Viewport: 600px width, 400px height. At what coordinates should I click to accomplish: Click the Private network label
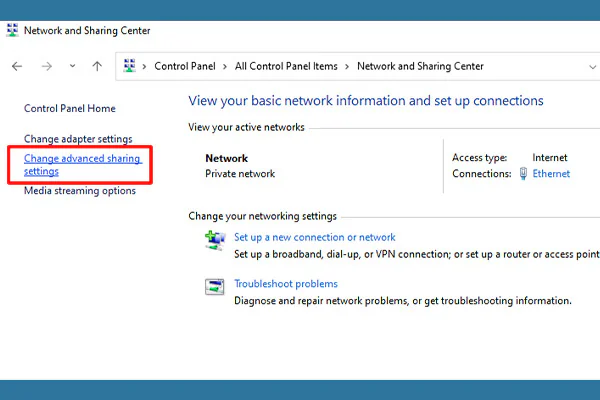(240, 174)
